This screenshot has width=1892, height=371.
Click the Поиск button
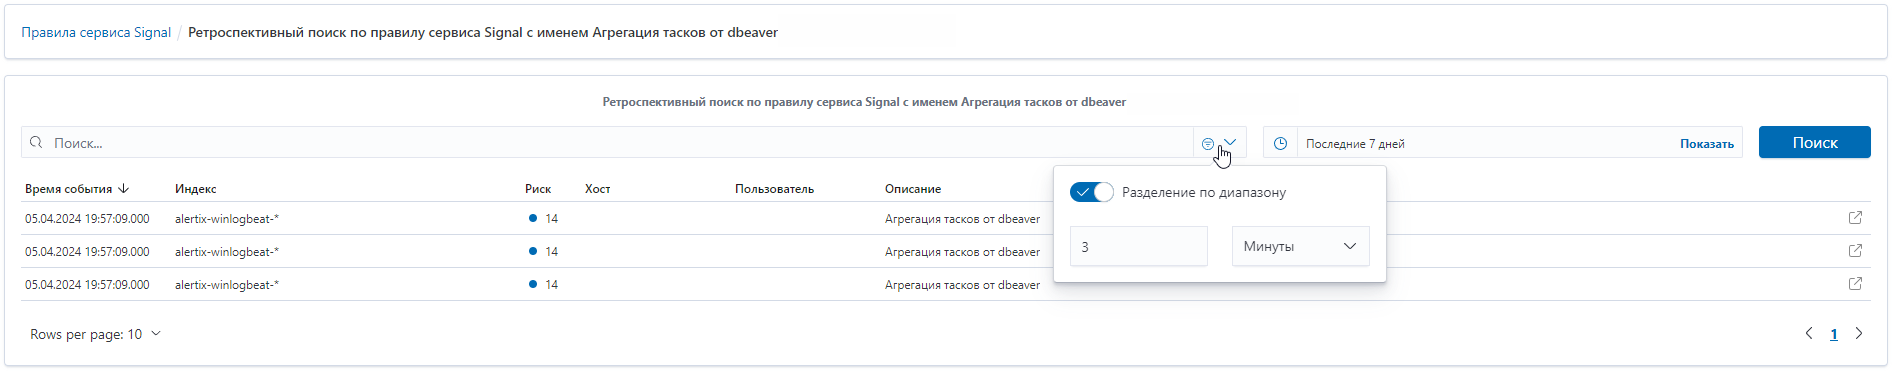click(1814, 142)
